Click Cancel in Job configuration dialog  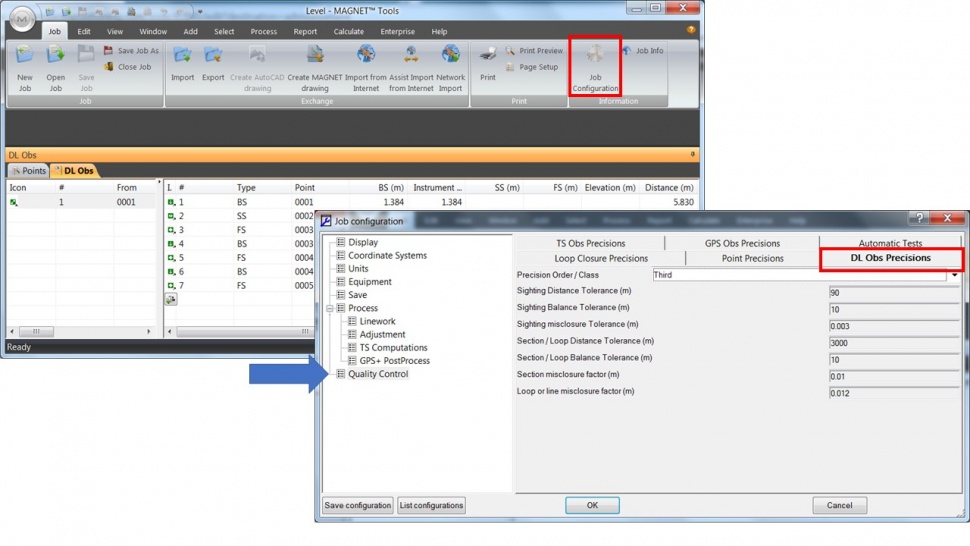[839, 506]
